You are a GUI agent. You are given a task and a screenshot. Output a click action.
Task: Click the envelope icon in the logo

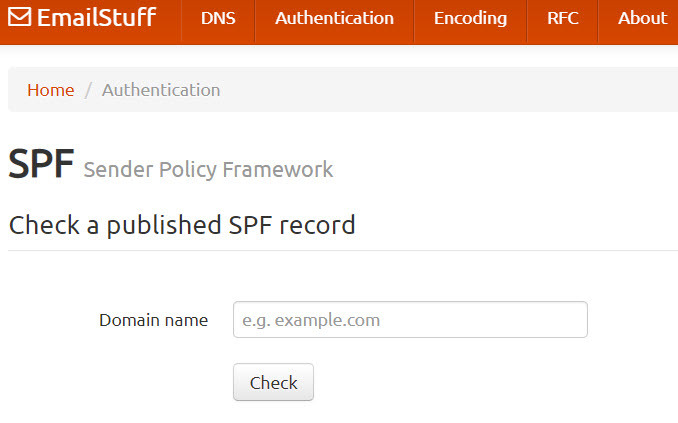(19, 17)
